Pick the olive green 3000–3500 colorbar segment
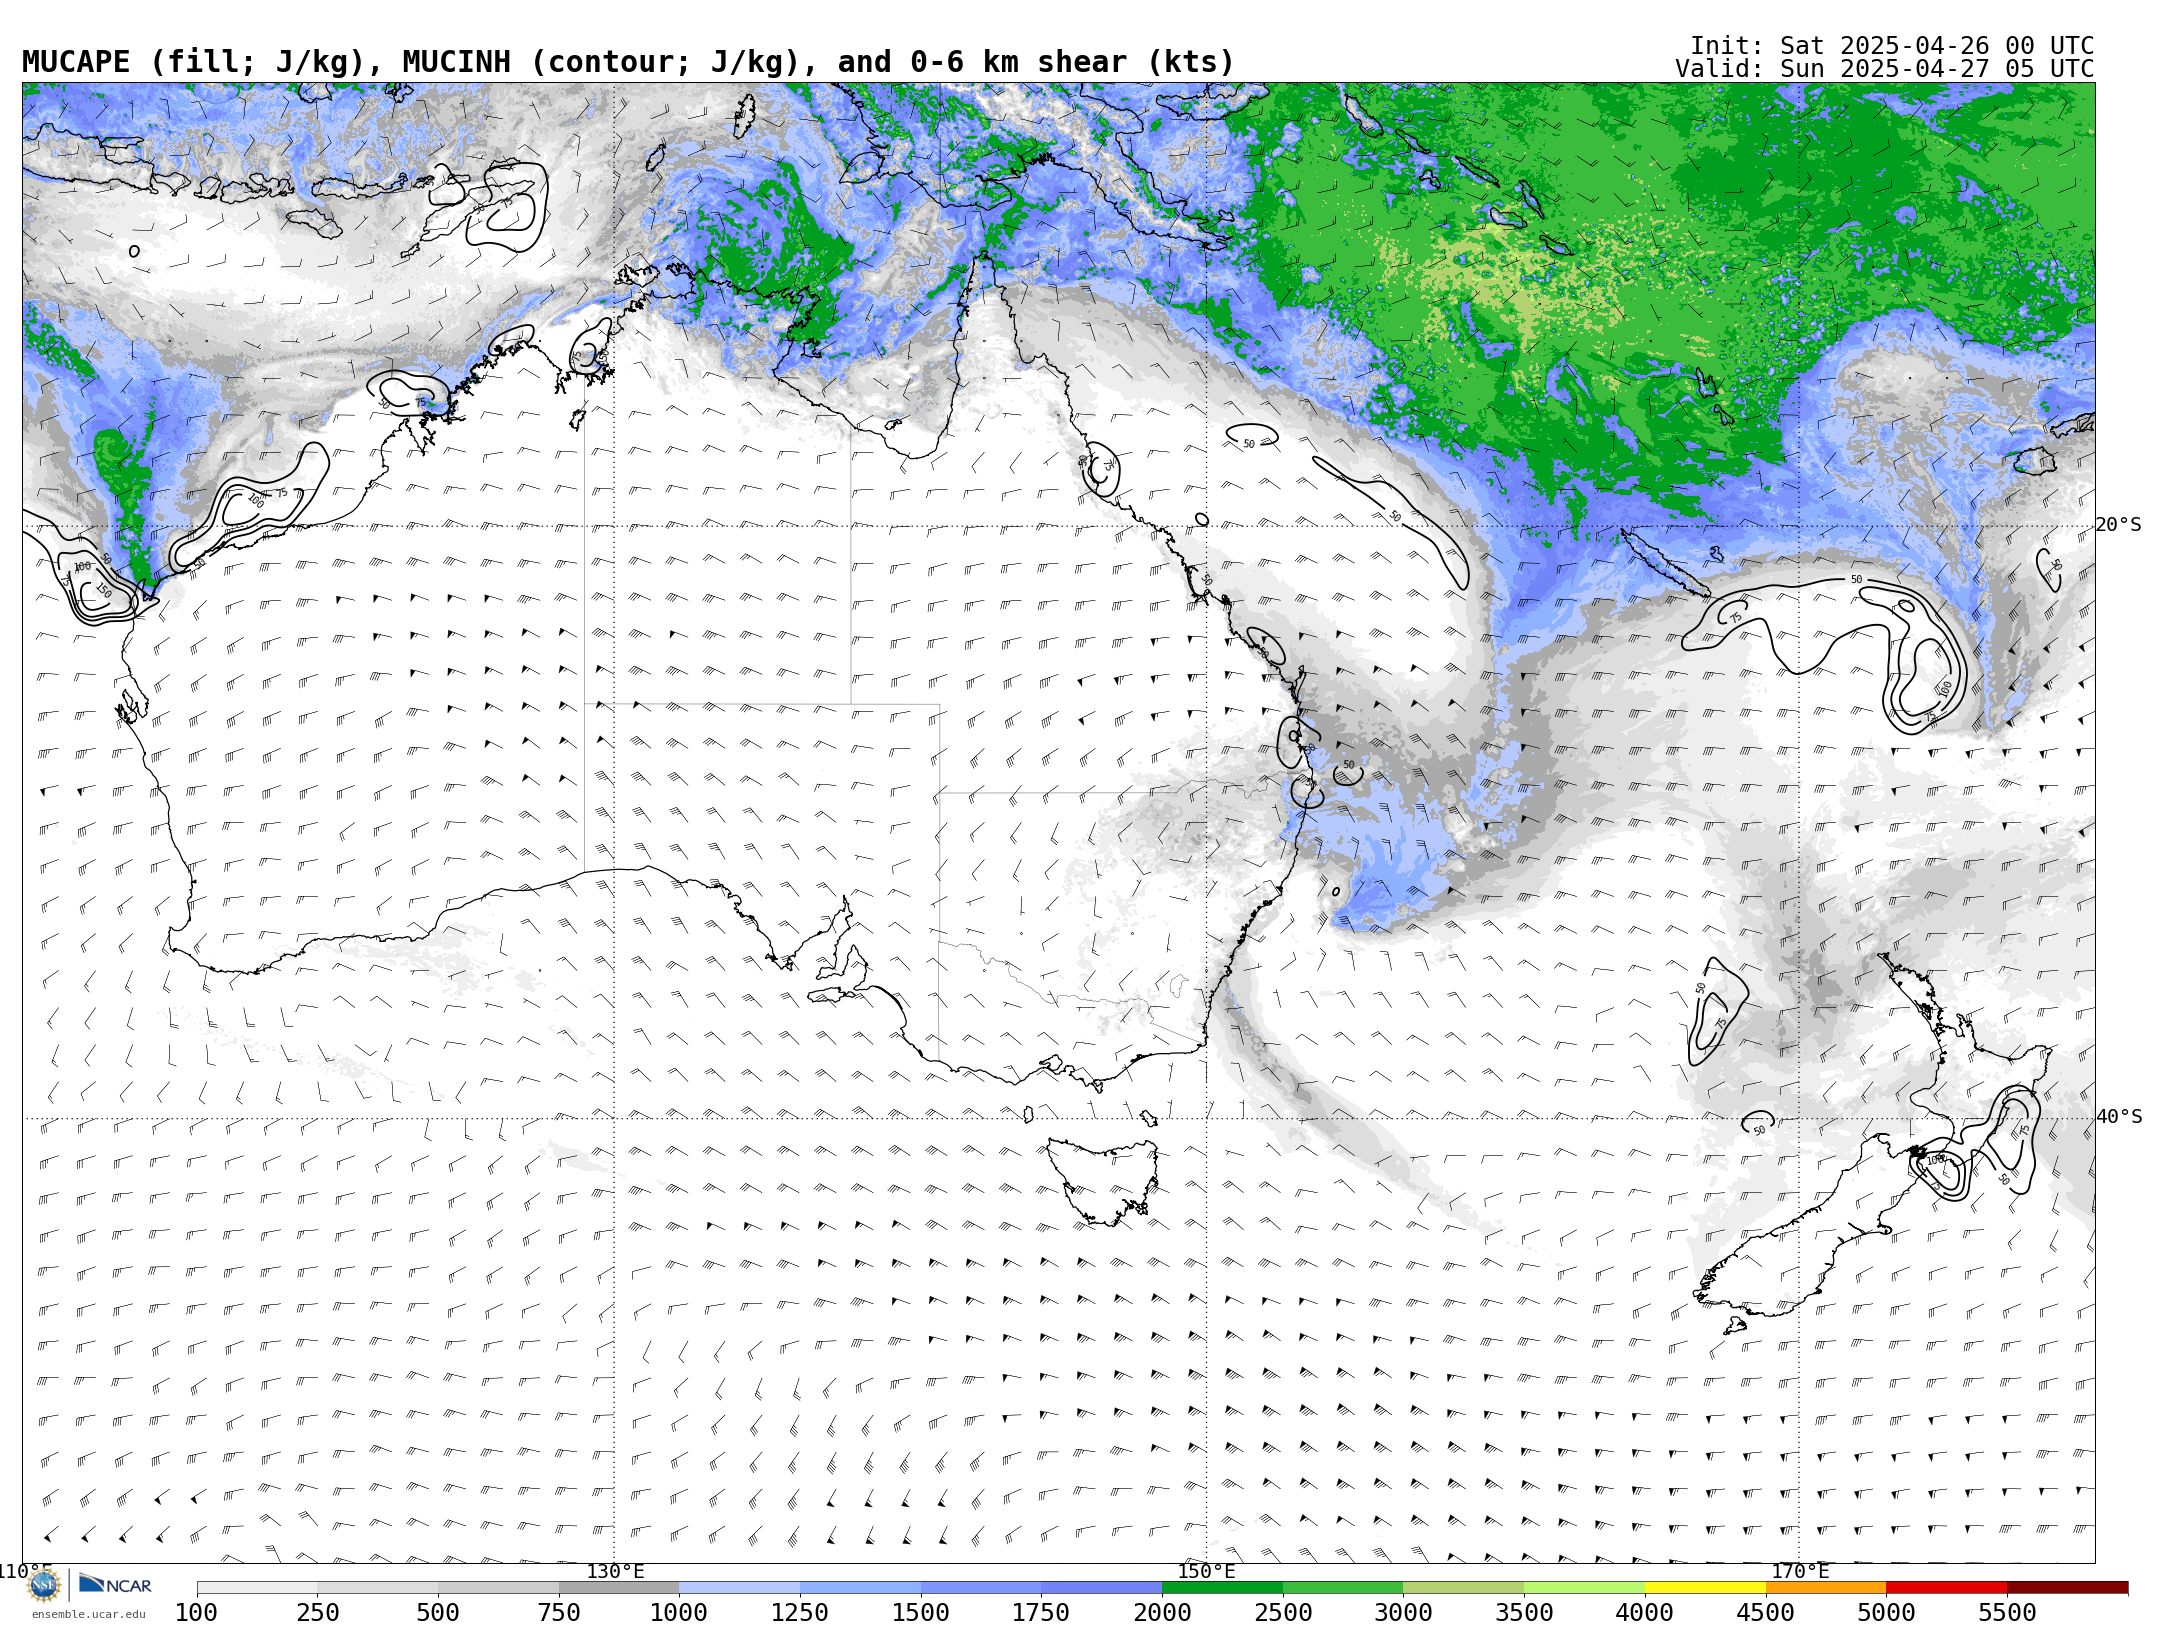Viewport: 2160px width, 1626px height. pos(1464,1588)
